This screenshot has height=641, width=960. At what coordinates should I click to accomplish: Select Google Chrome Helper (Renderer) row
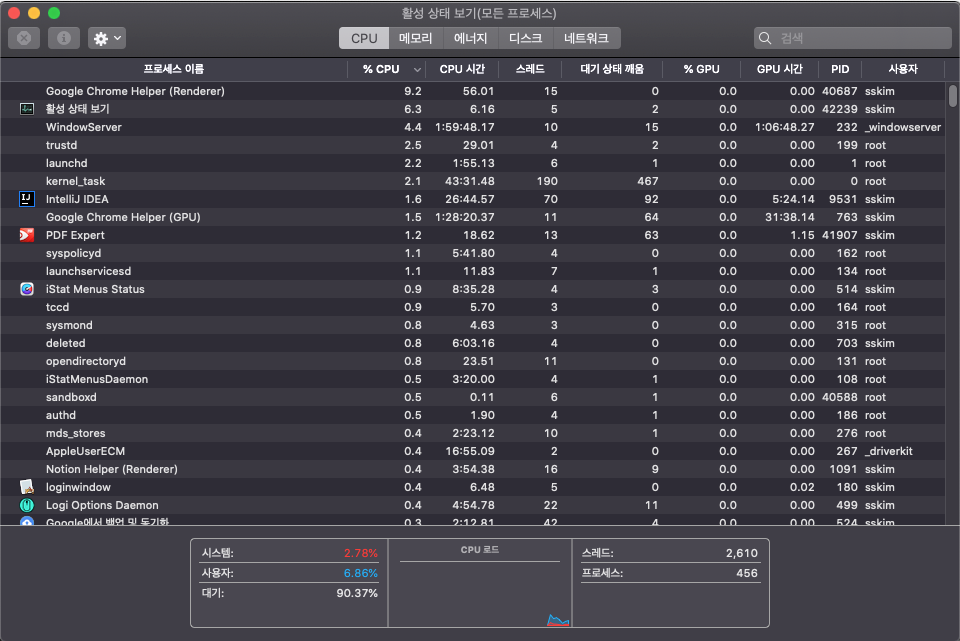473,91
